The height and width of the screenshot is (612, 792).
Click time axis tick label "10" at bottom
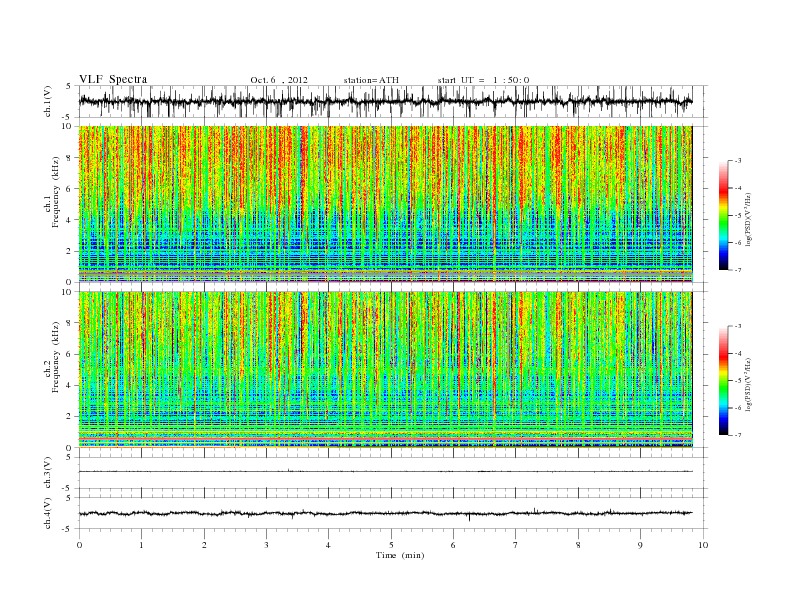pyautogui.click(x=703, y=545)
